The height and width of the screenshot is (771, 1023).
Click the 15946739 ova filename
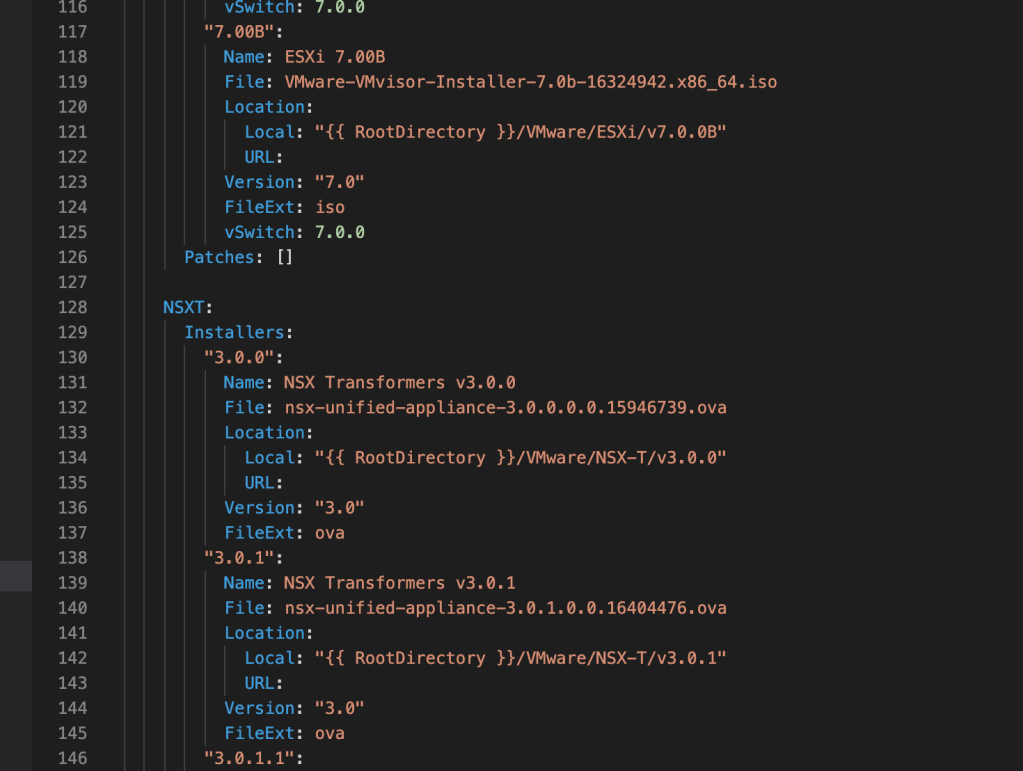pyautogui.click(x=505, y=407)
